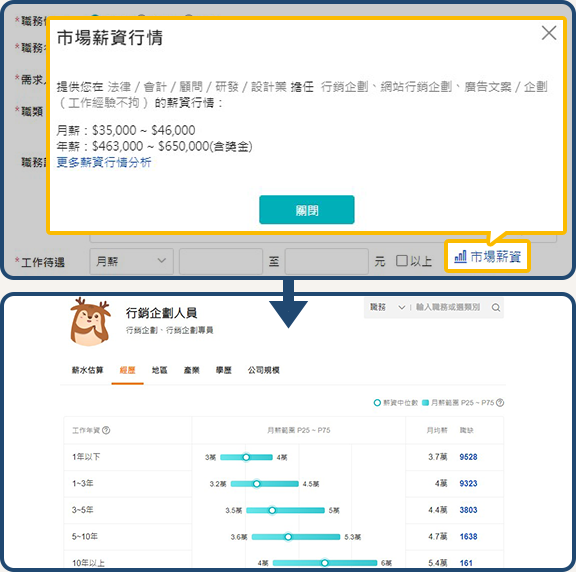Switch to the 公司規模 tab
The height and width of the screenshot is (572, 576).
(263, 370)
